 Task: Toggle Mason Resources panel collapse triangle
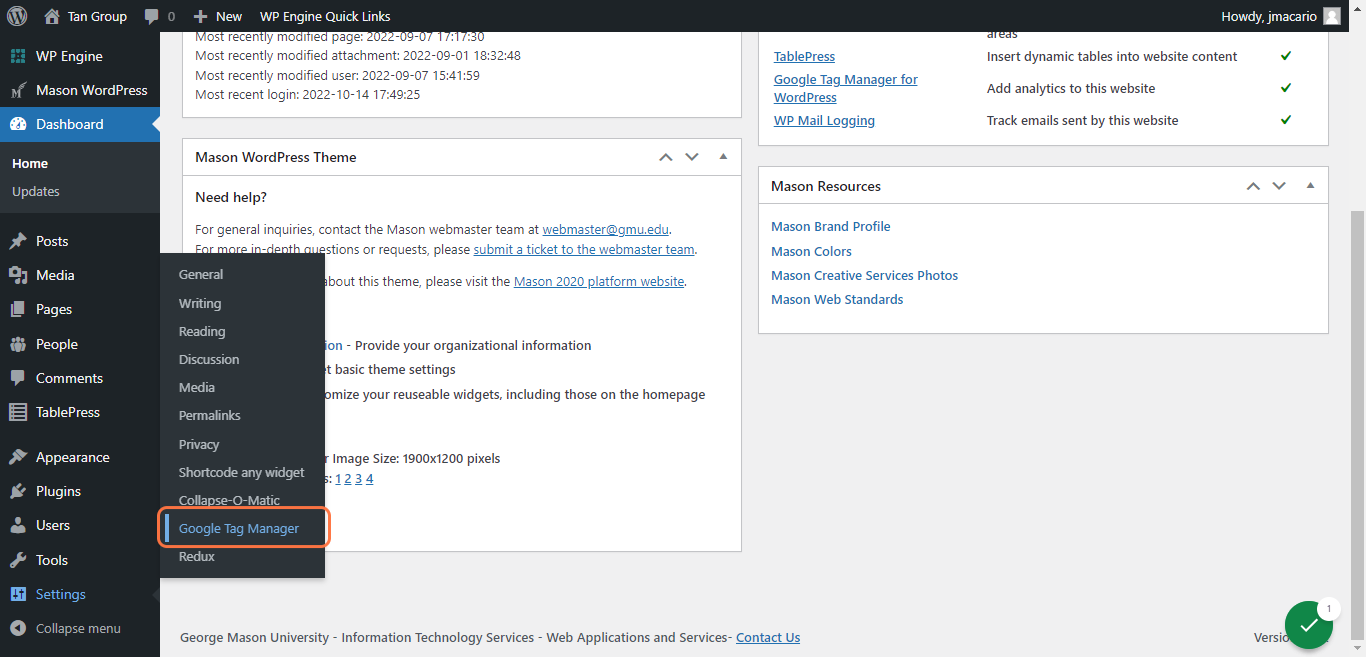pyautogui.click(x=1310, y=186)
